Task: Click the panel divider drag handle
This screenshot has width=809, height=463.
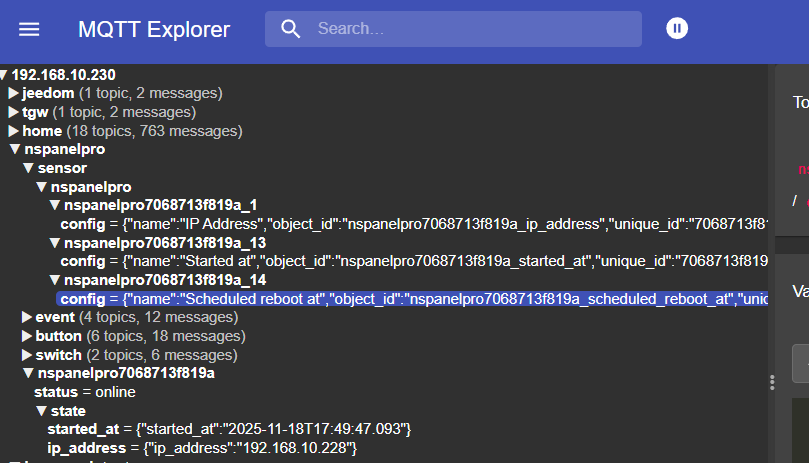Action: [771, 382]
